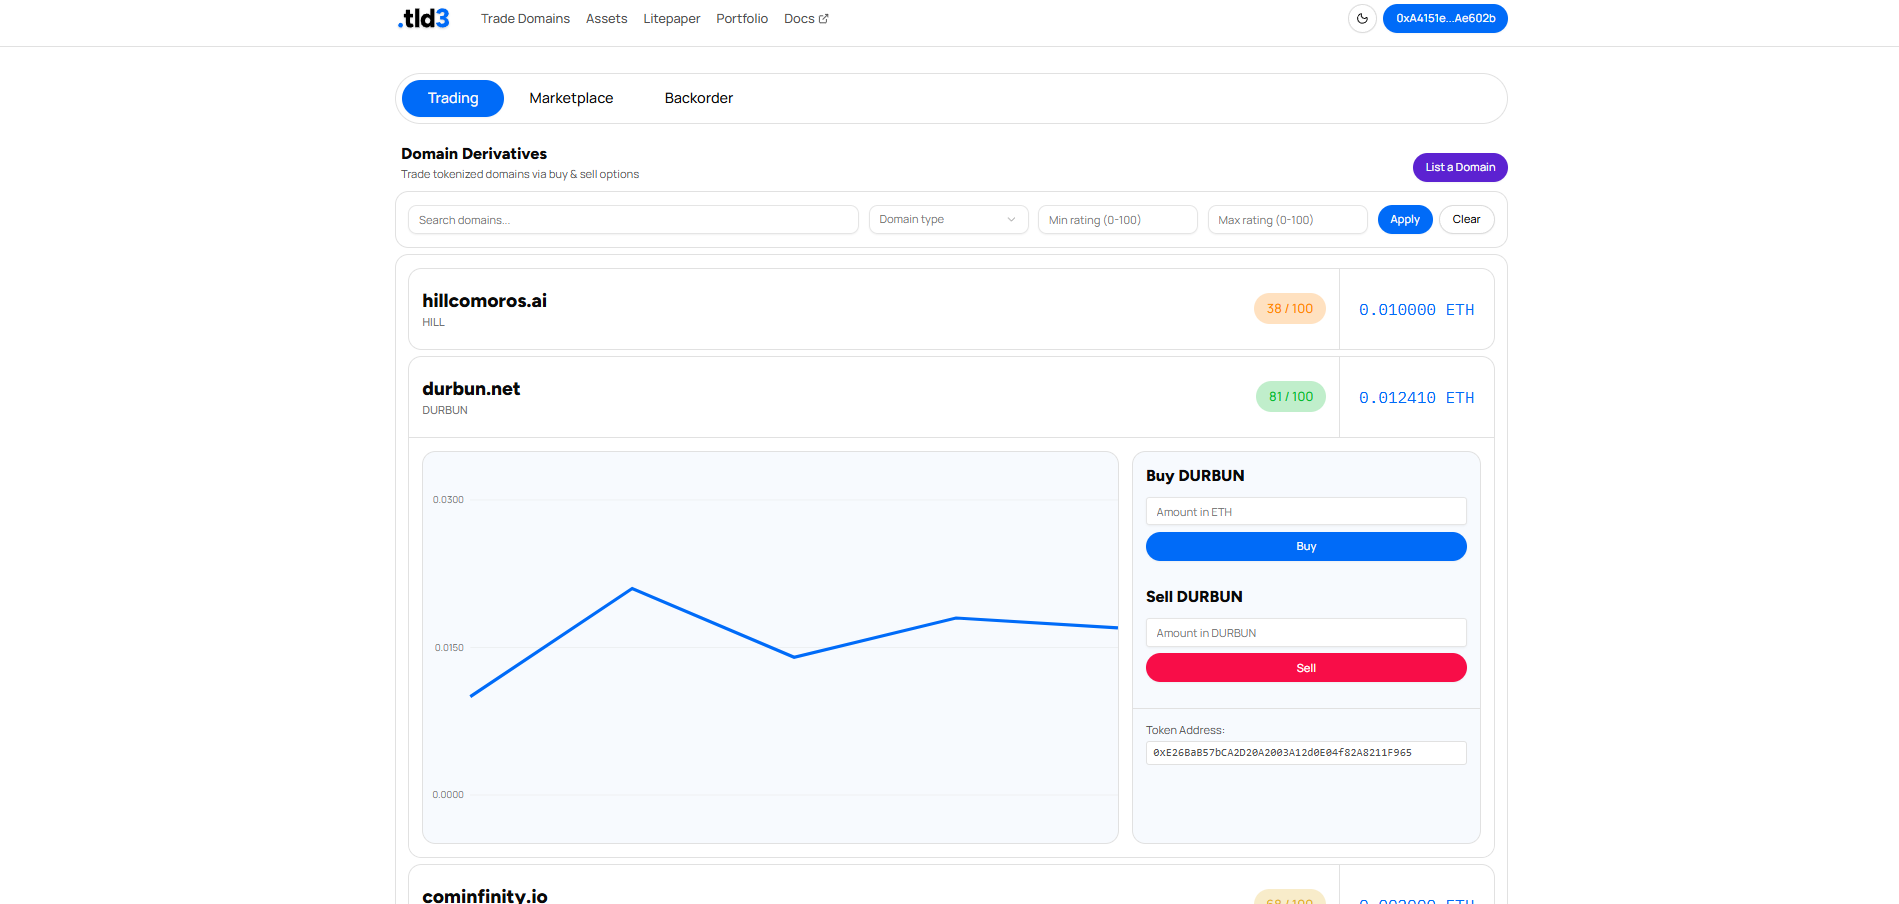
Task: Focus the Amount in DURBUN field
Action: click(x=1305, y=633)
